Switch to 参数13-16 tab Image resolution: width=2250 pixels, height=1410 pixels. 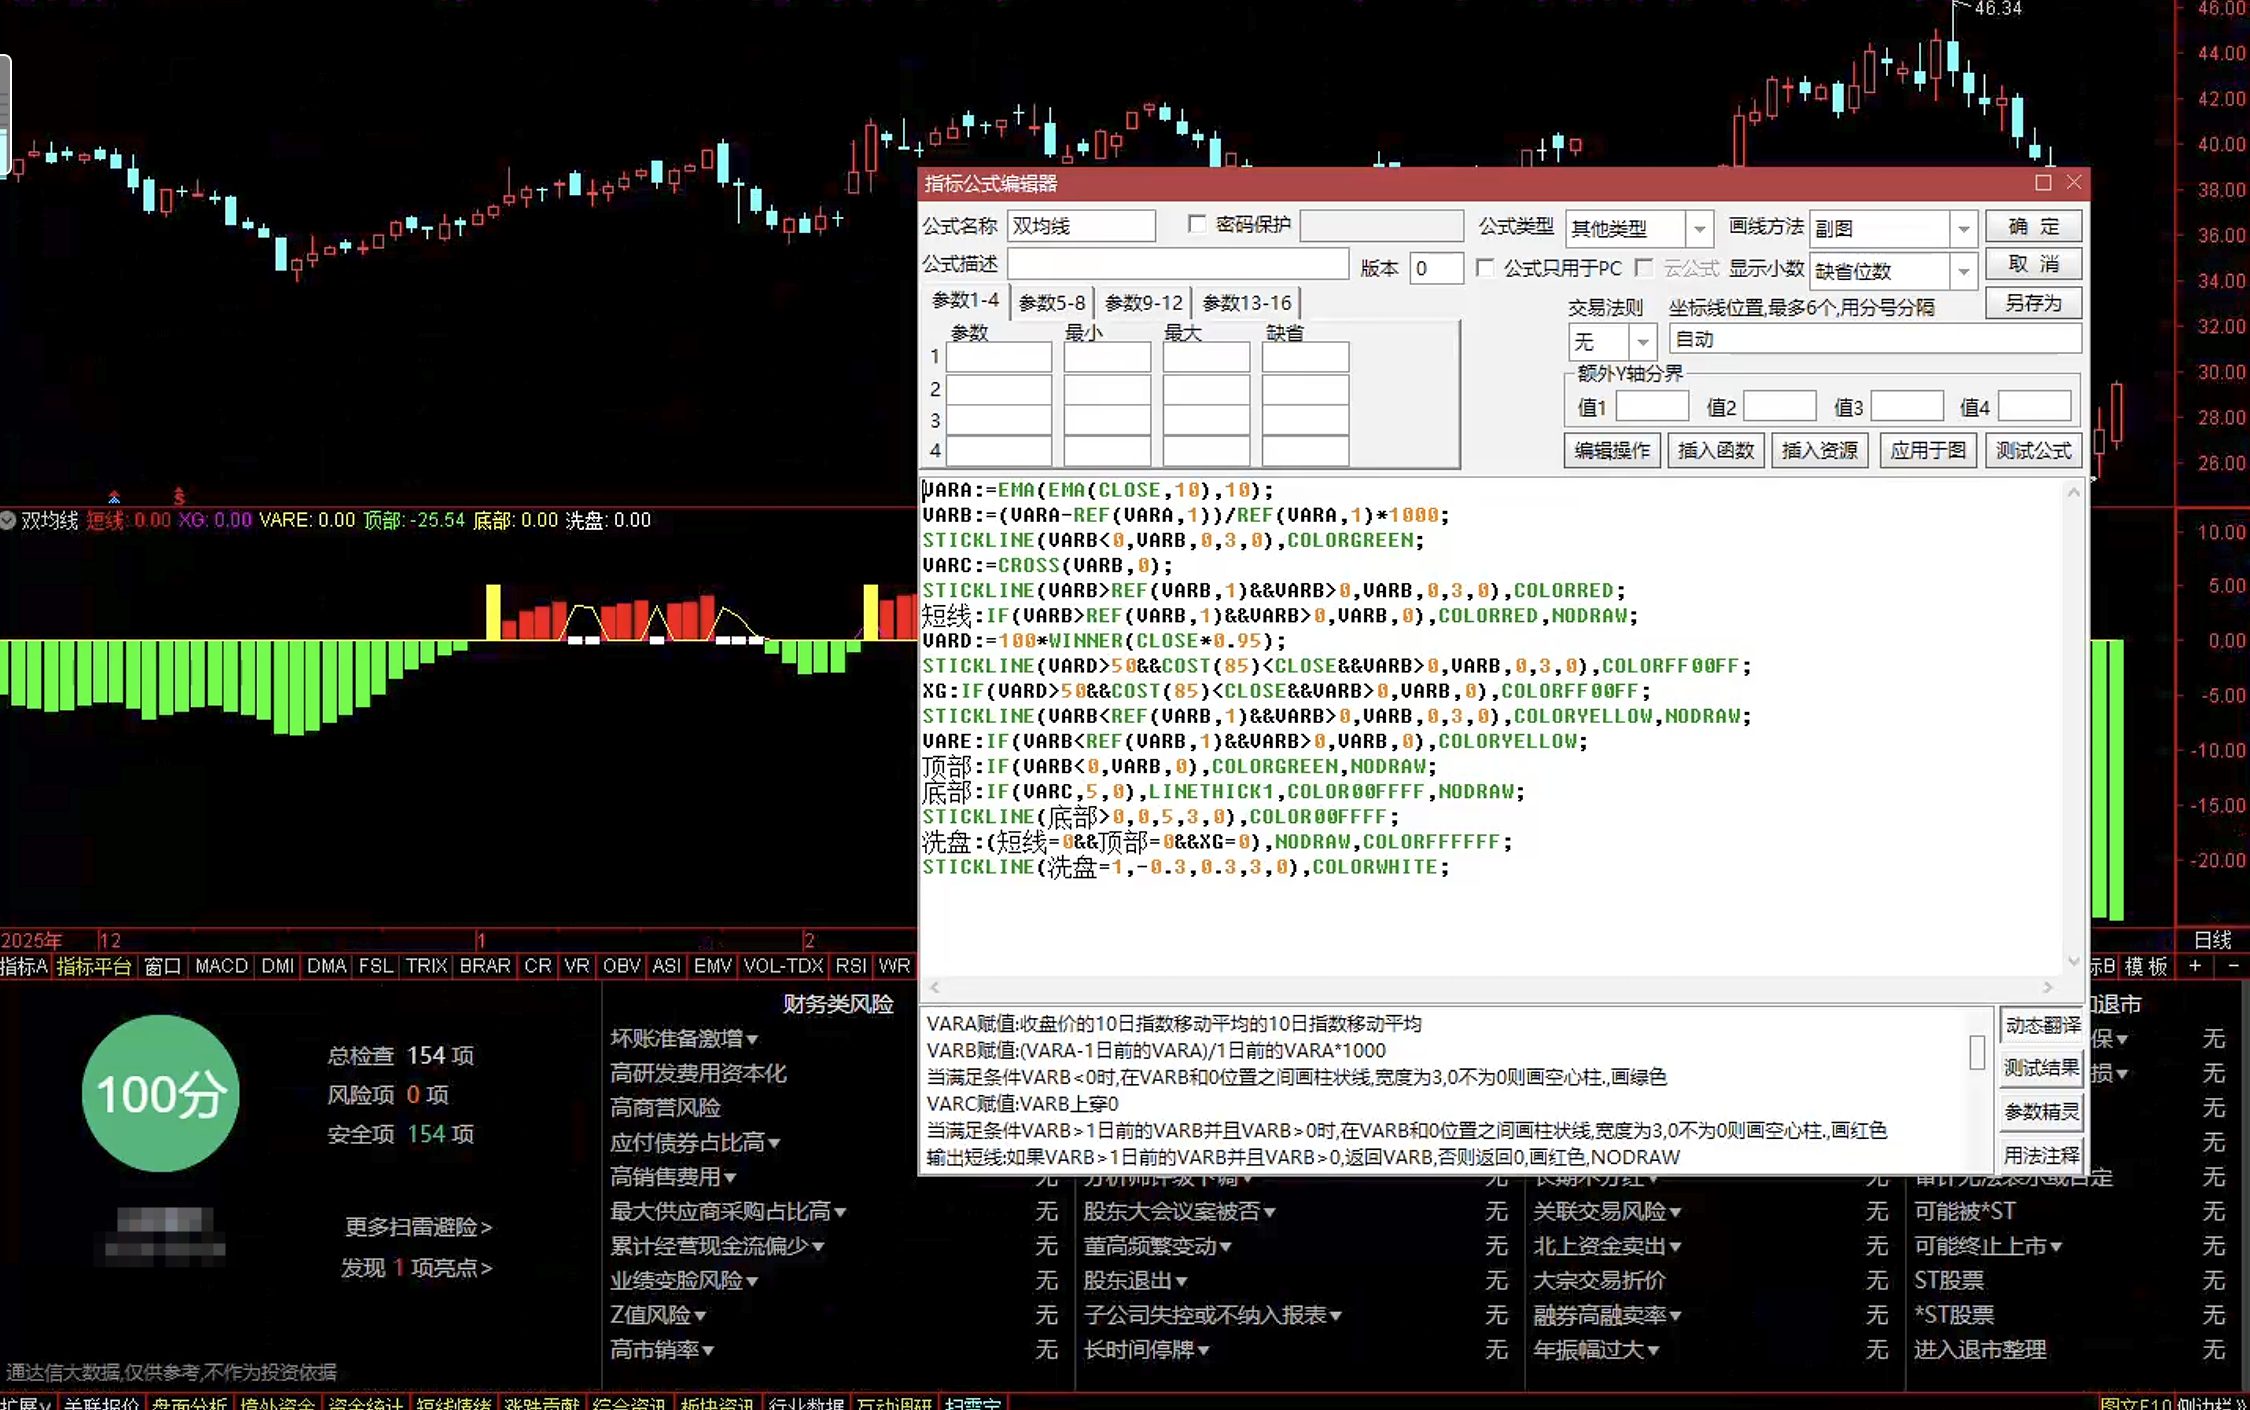(x=1247, y=302)
